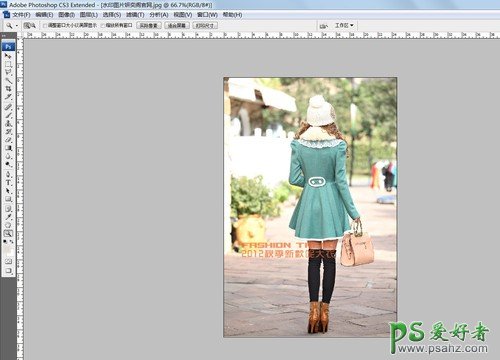The image size is (500, 360).
Task: Open the 工作区 workspace dropdown
Action: (344, 25)
